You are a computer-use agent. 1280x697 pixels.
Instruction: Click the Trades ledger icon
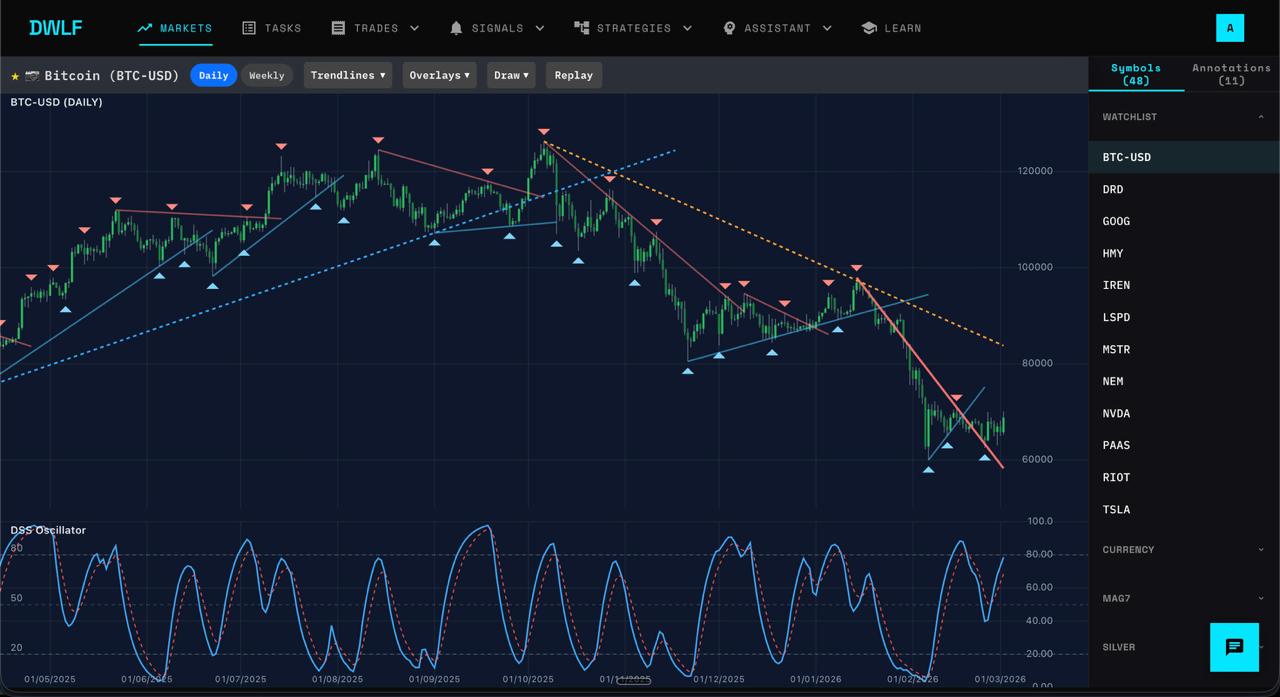338,28
